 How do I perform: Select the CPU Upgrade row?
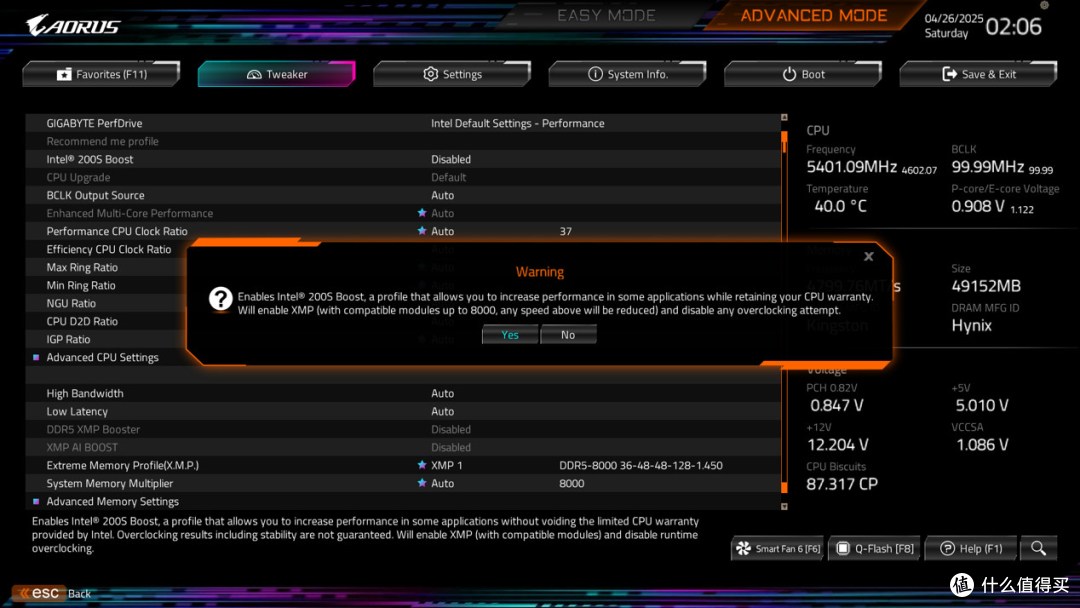(x=403, y=177)
